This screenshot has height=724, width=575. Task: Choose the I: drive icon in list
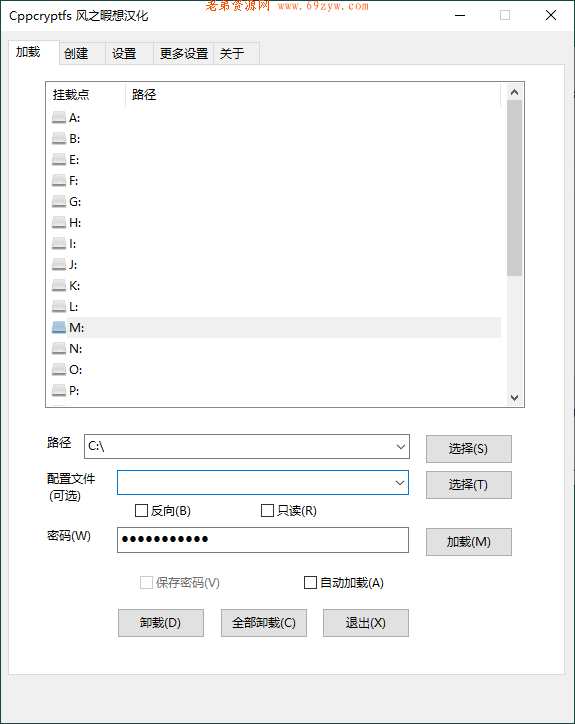(59, 244)
